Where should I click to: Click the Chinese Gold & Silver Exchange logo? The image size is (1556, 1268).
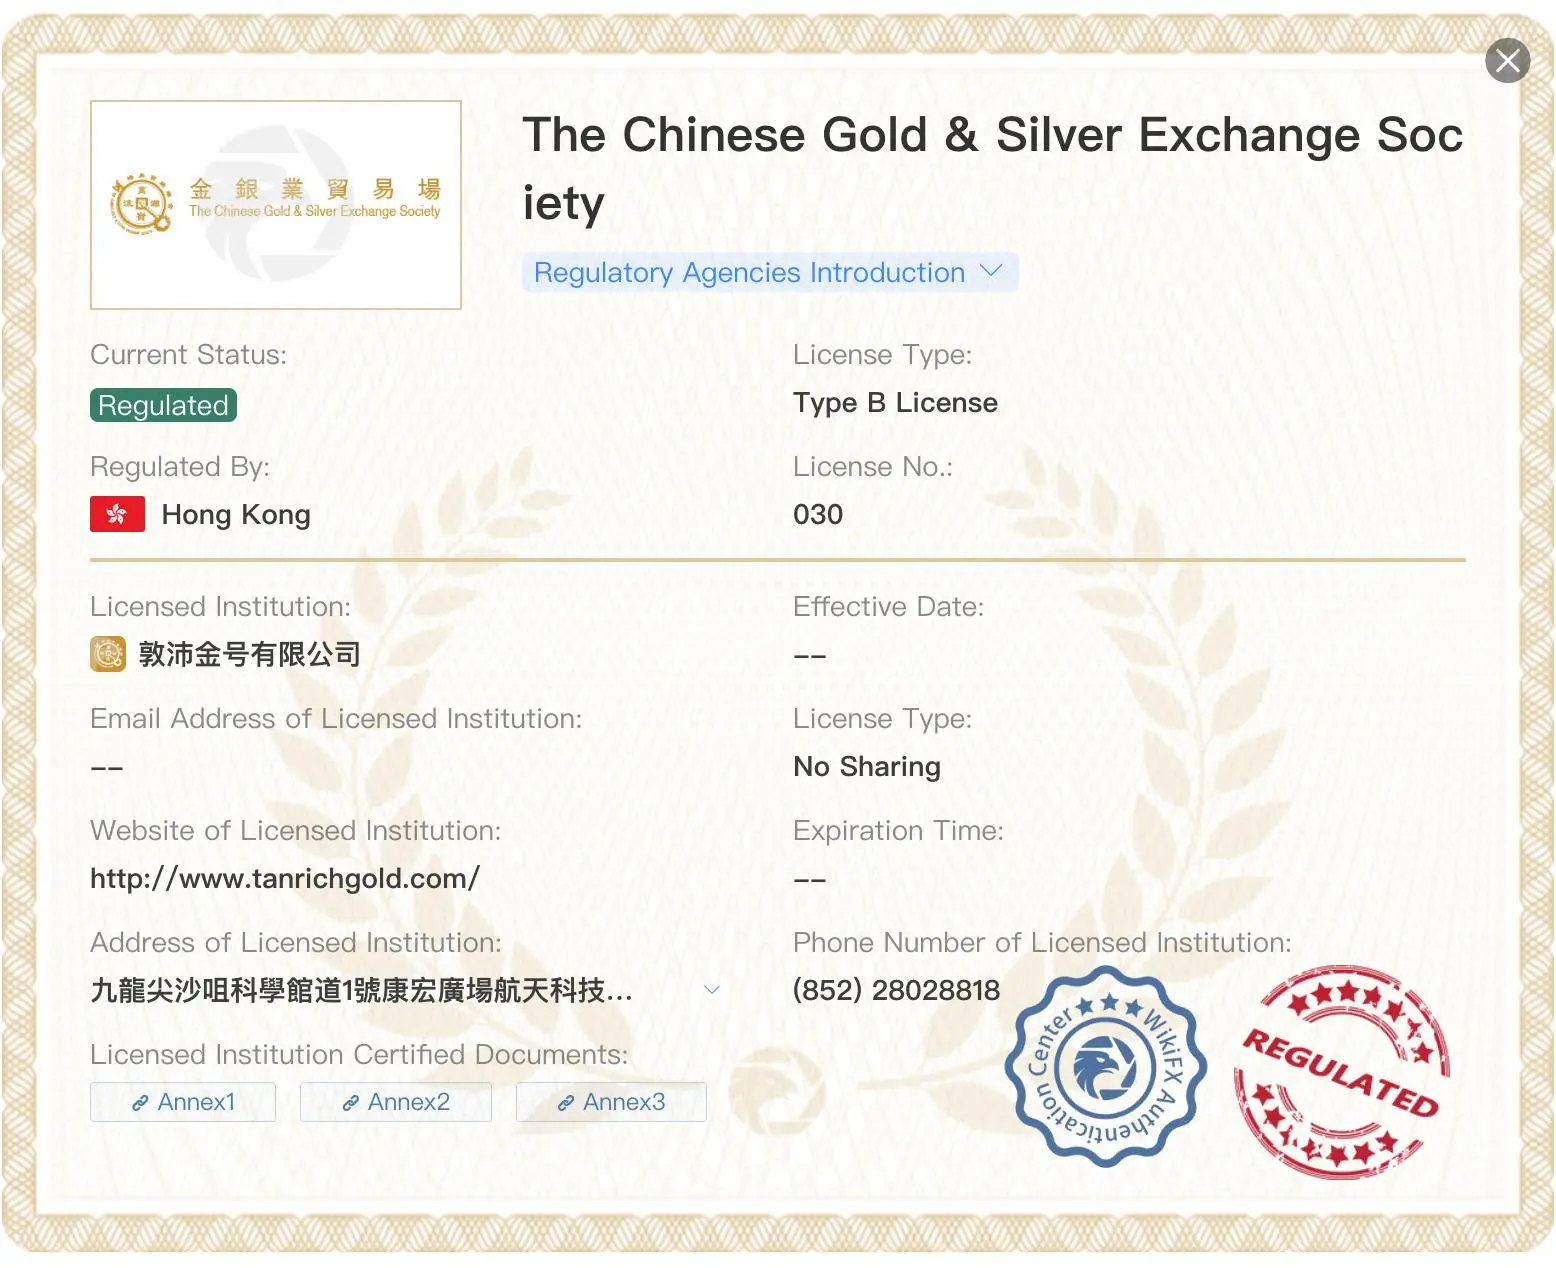point(276,205)
